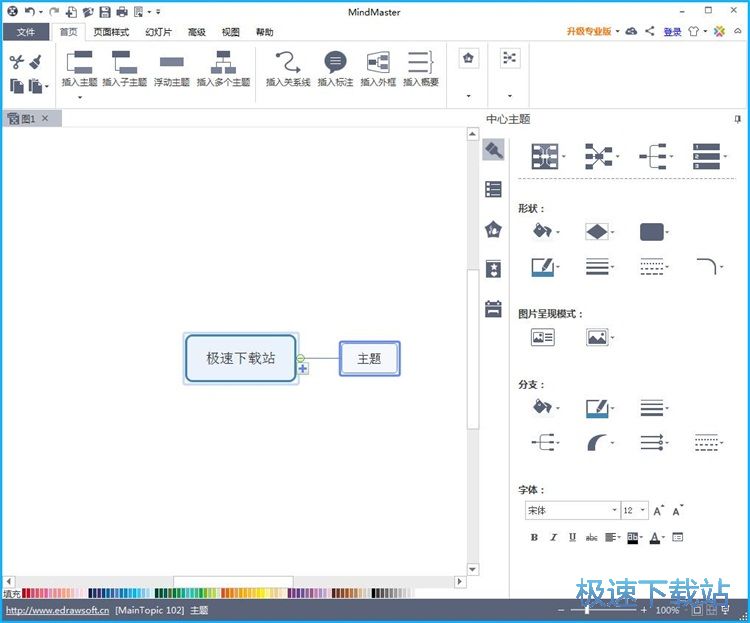Open the 文件 menu
The width and height of the screenshot is (750, 623).
25,32
